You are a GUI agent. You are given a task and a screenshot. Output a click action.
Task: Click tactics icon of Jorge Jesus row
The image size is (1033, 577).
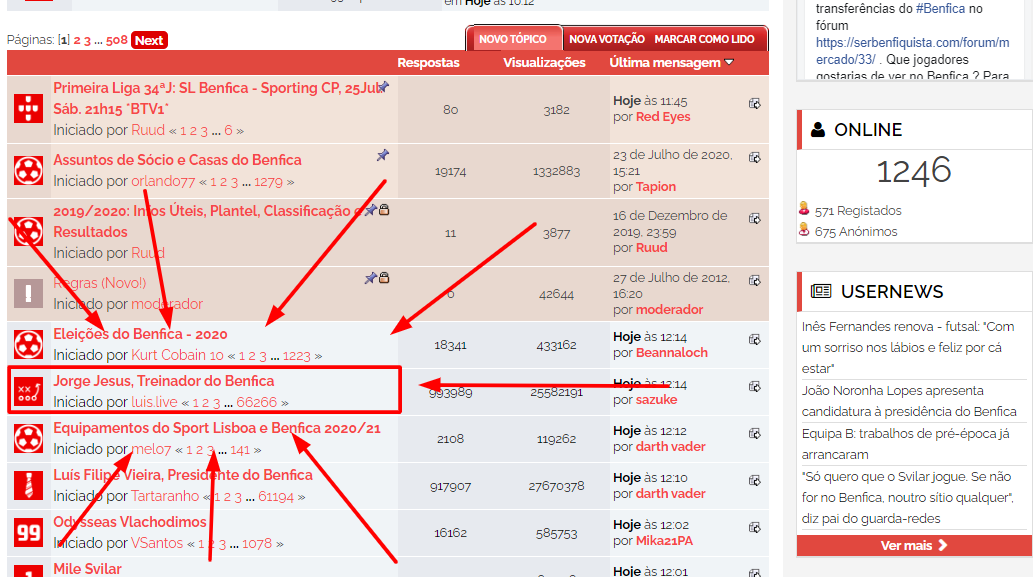click(28, 391)
